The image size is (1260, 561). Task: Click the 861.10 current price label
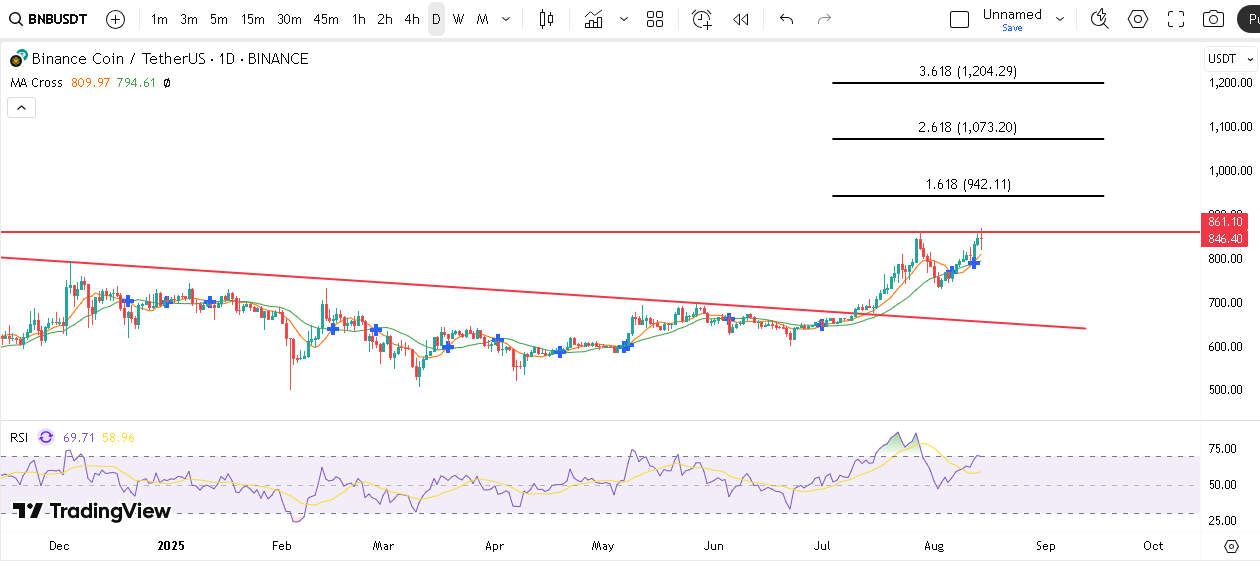[x=1225, y=221]
